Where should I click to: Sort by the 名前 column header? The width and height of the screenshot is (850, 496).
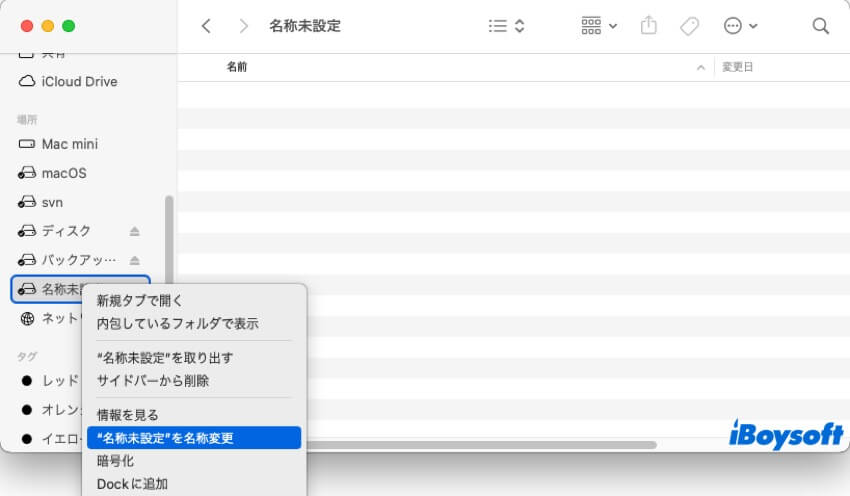click(237, 67)
